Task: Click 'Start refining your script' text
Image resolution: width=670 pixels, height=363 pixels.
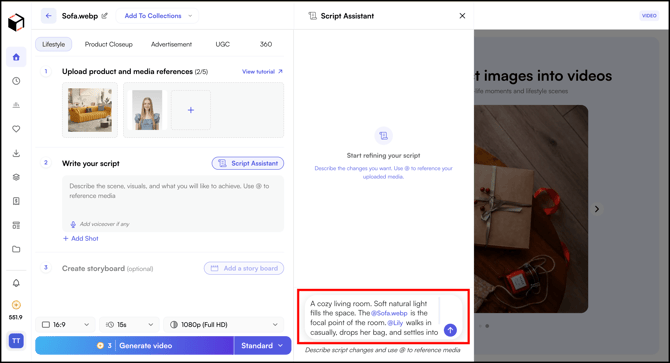Action: tap(384, 156)
